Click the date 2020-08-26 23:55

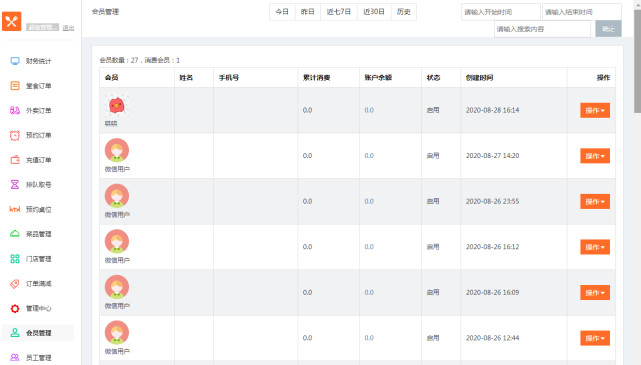point(493,202)
